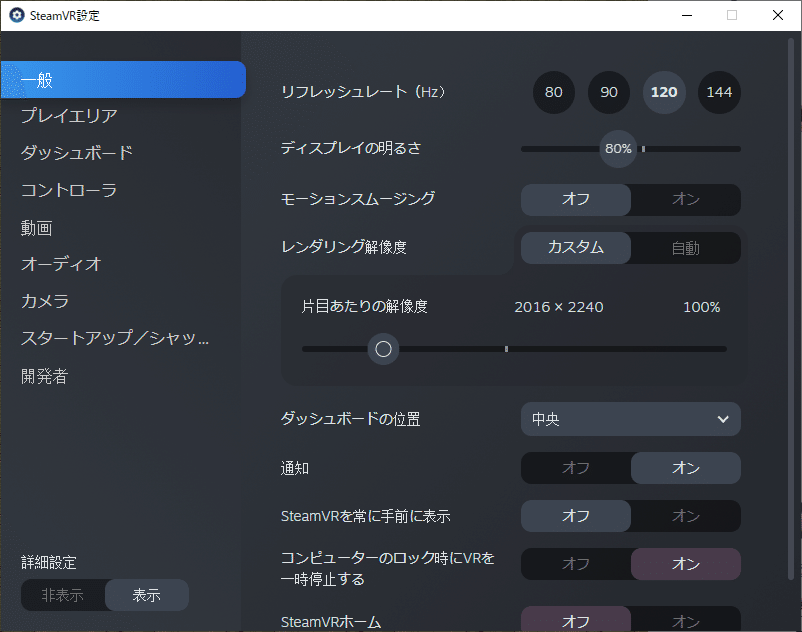Turn 通知 to オフ
The image size is (802, 632).
(x=576, y=468)
